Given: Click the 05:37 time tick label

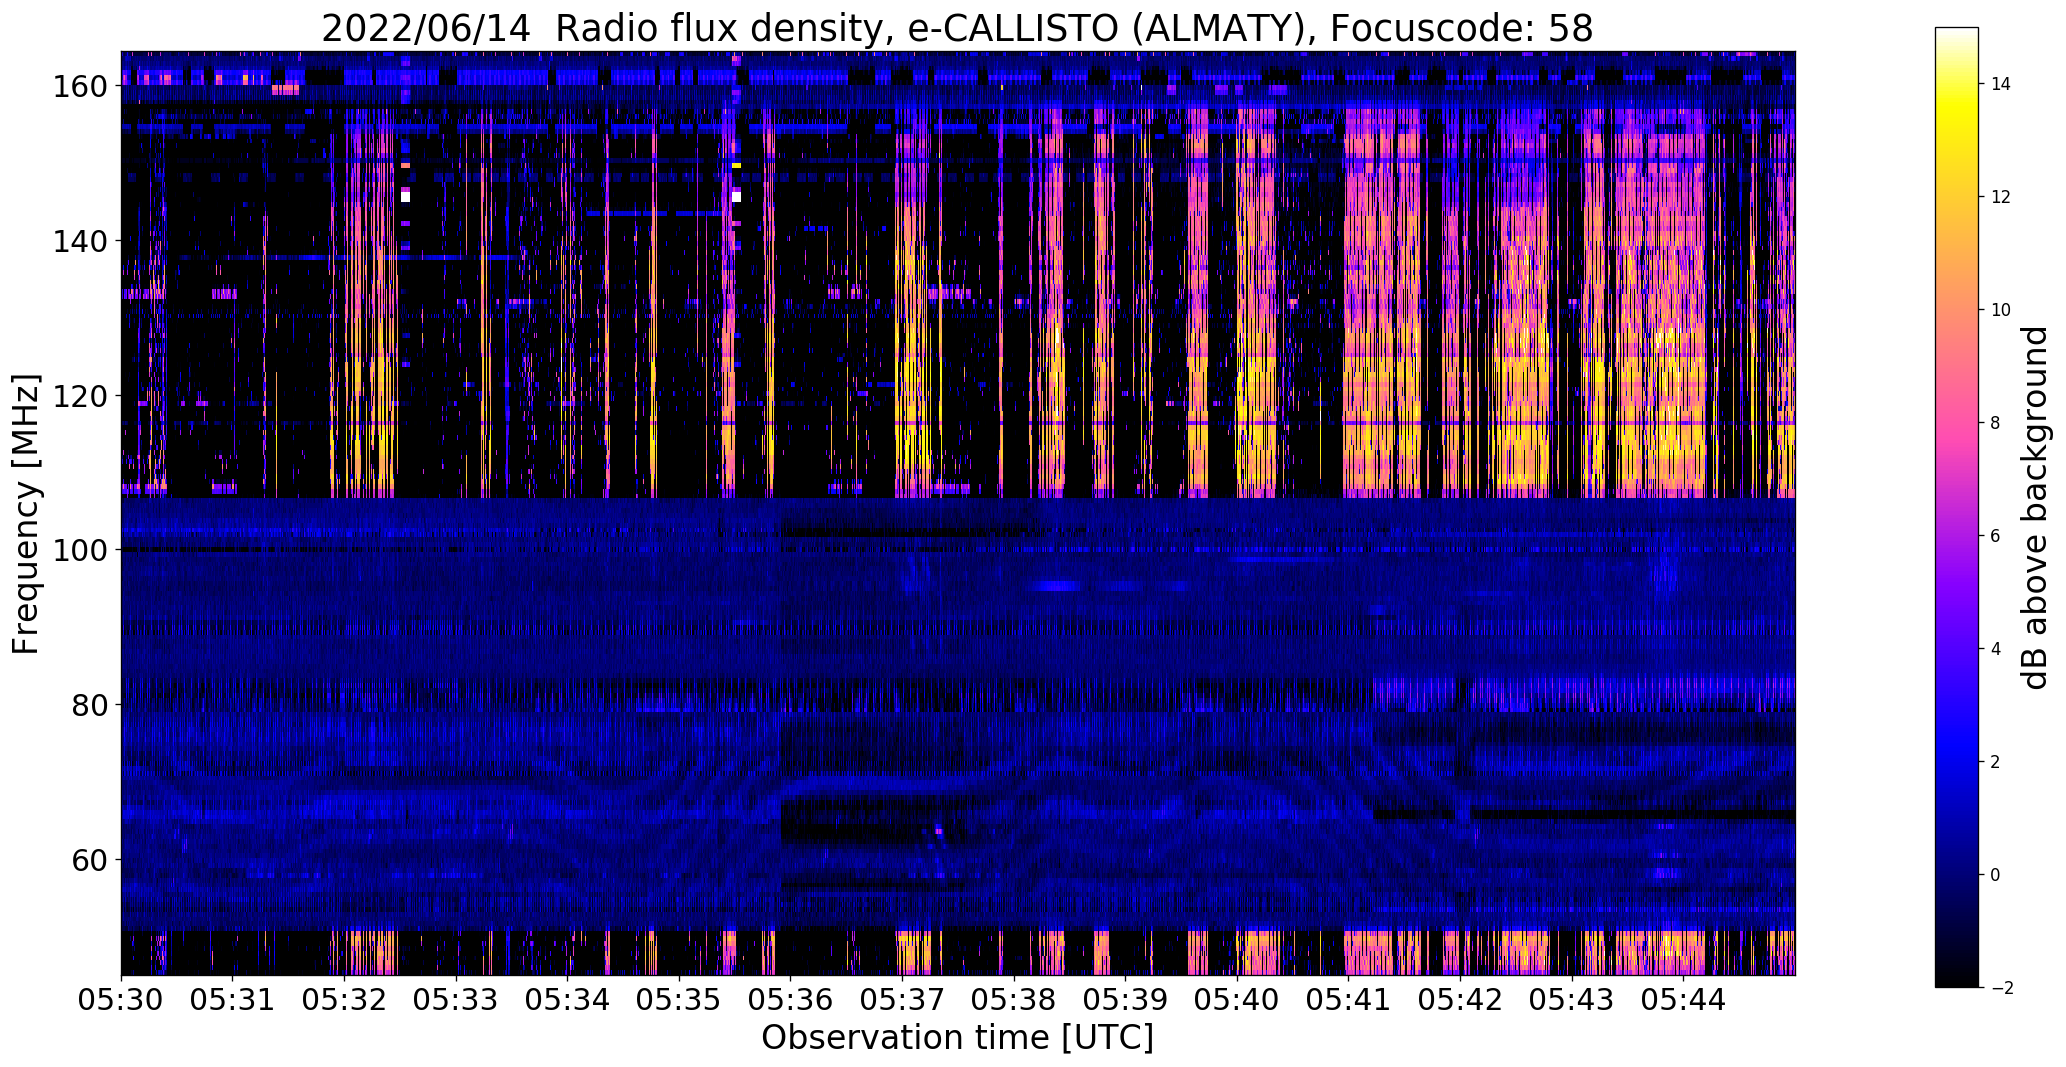Looking at the screenshot, I should pos(903,999).
